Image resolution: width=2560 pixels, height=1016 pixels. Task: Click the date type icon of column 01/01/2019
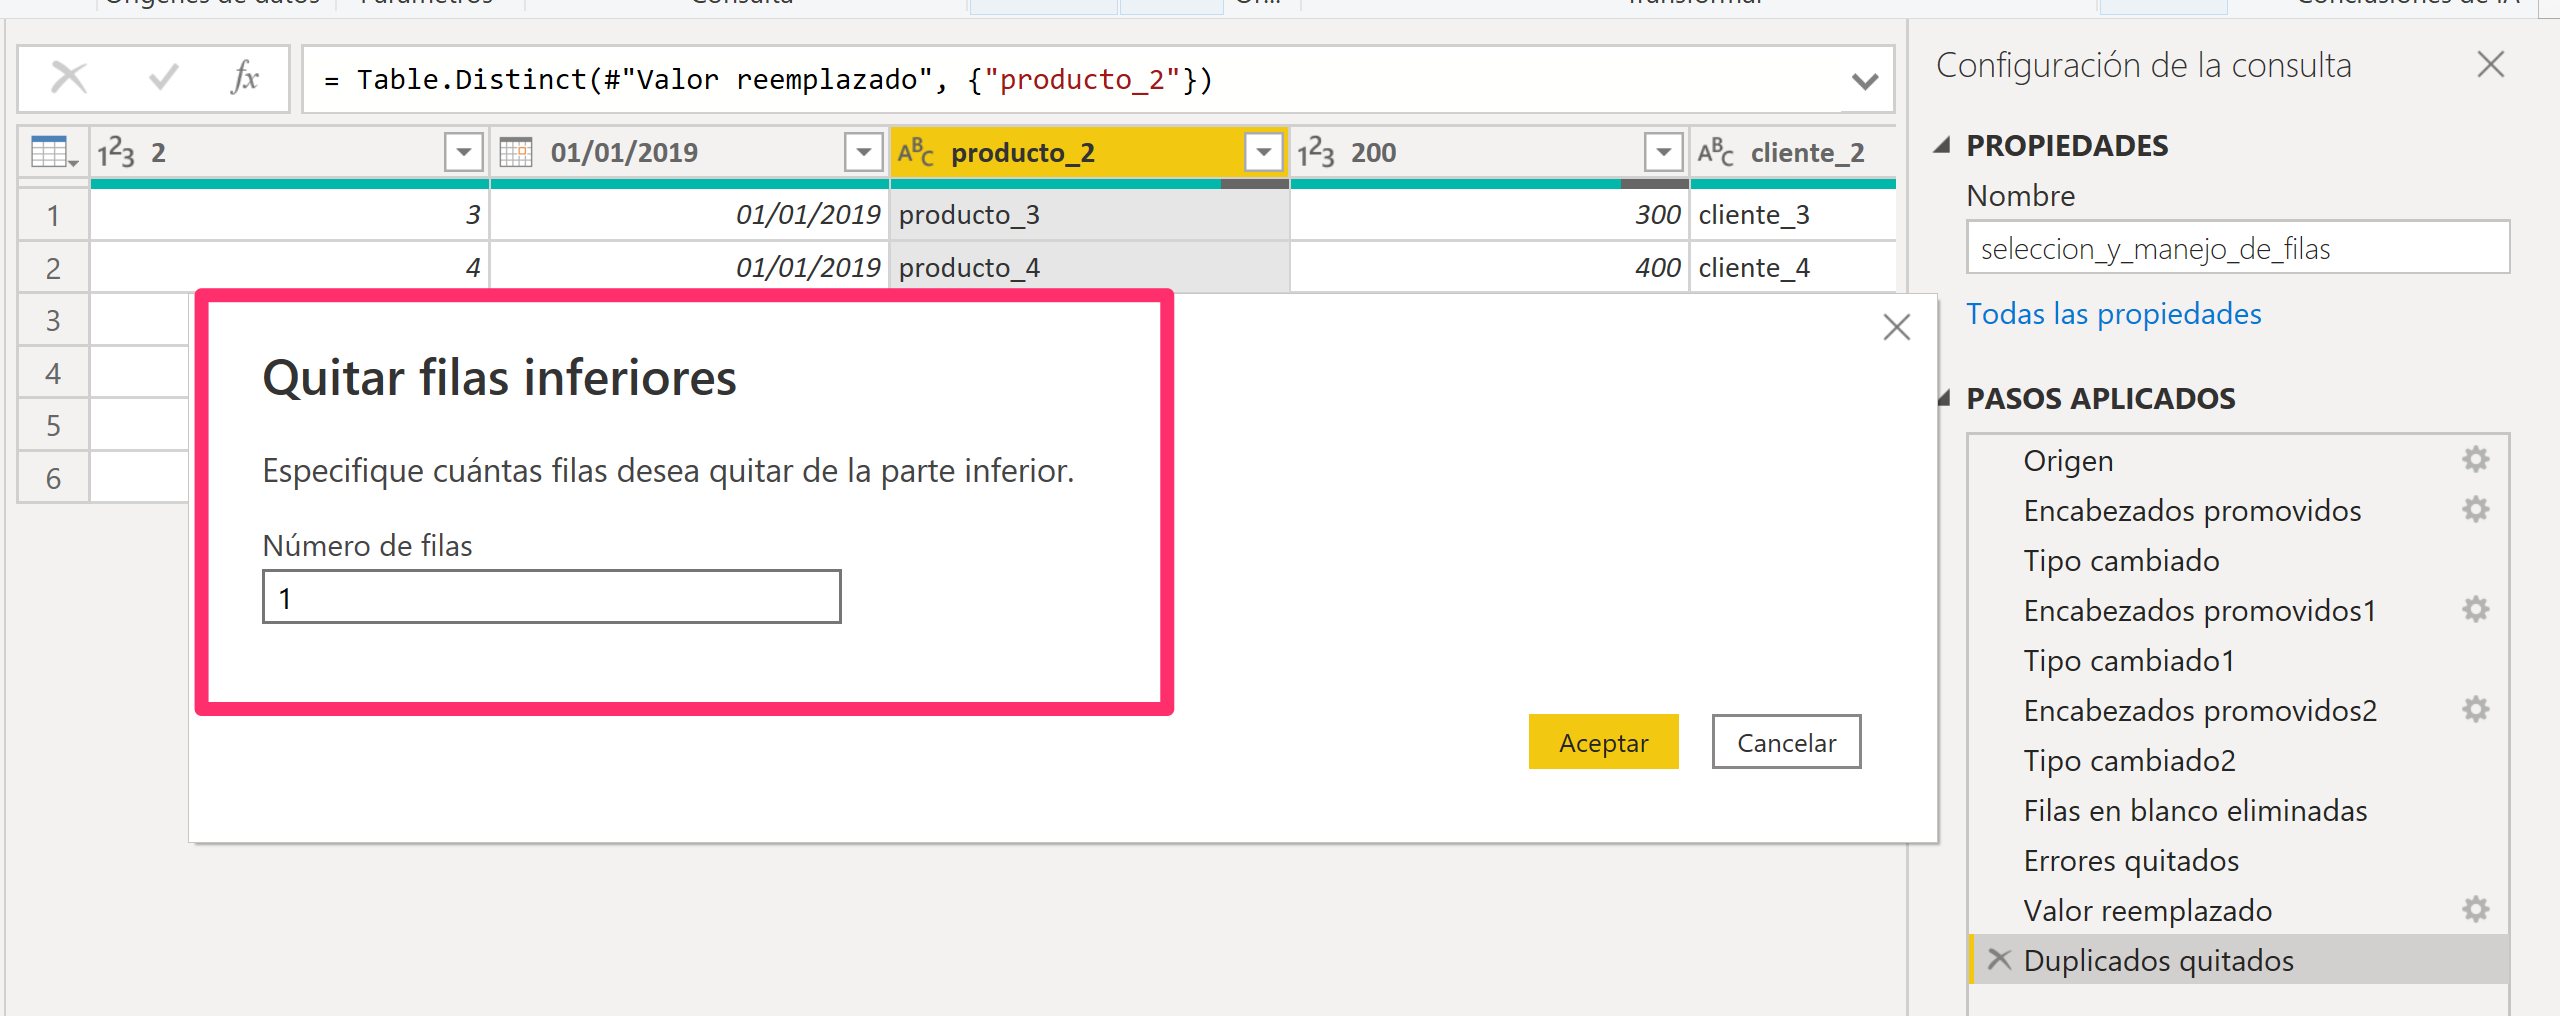pos(516,153)
